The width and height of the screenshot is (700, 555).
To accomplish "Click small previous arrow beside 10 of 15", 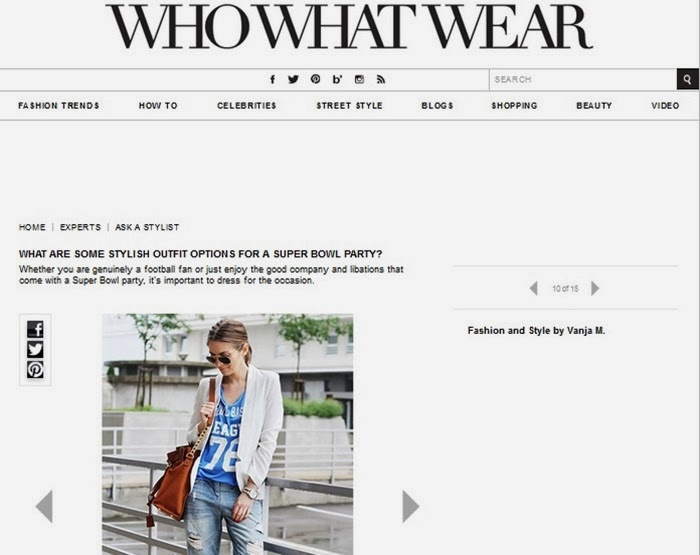I will [533, 288].
